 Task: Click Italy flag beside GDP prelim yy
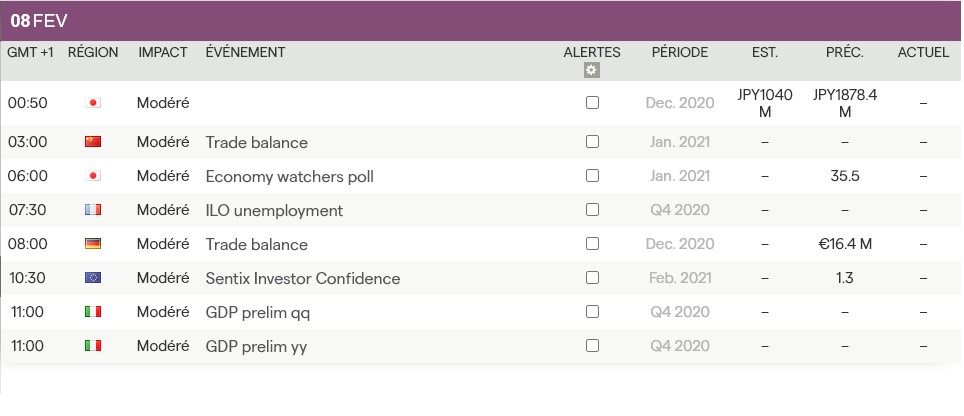click(93, 346)
